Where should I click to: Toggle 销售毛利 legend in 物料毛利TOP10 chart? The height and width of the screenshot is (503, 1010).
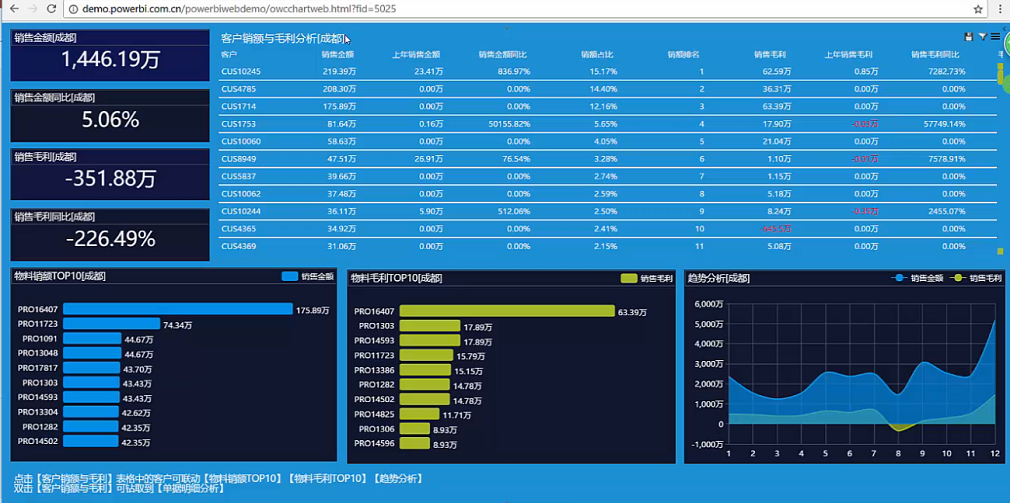click(x=646, y=278)
